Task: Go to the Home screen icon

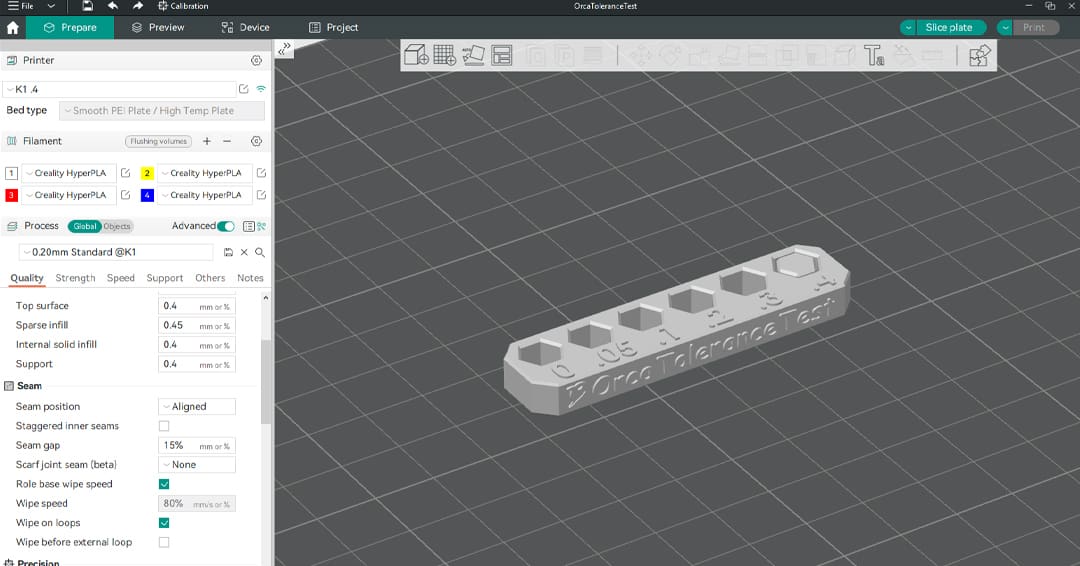Action: click(x=12, y=28)
